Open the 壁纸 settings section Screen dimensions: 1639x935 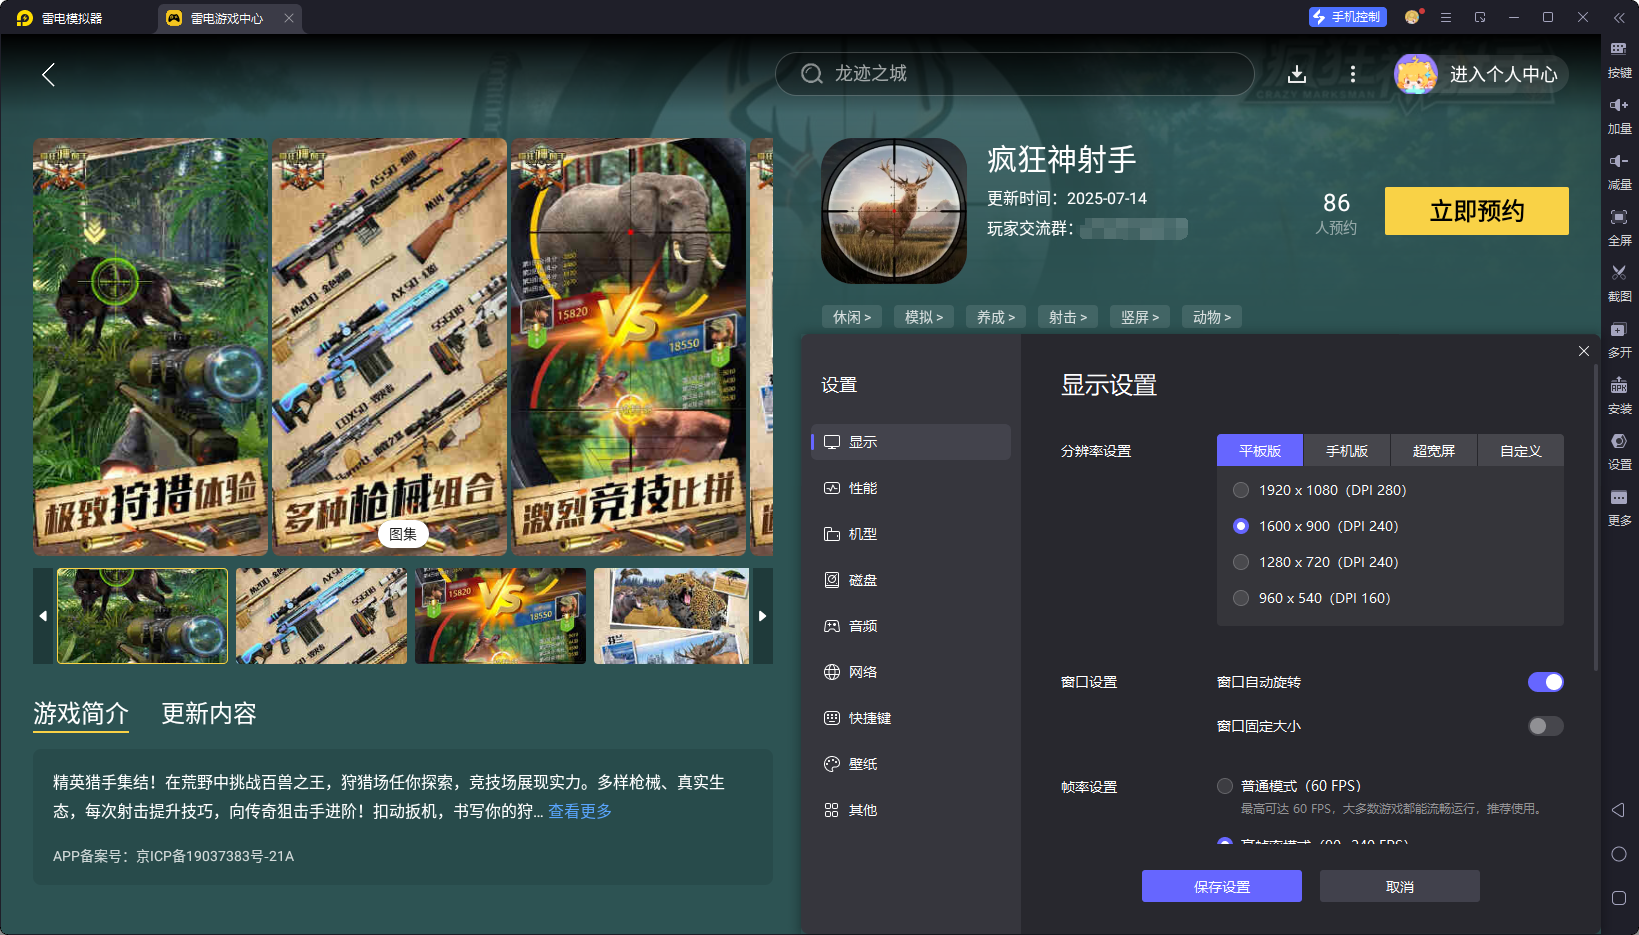pos(911,764)
